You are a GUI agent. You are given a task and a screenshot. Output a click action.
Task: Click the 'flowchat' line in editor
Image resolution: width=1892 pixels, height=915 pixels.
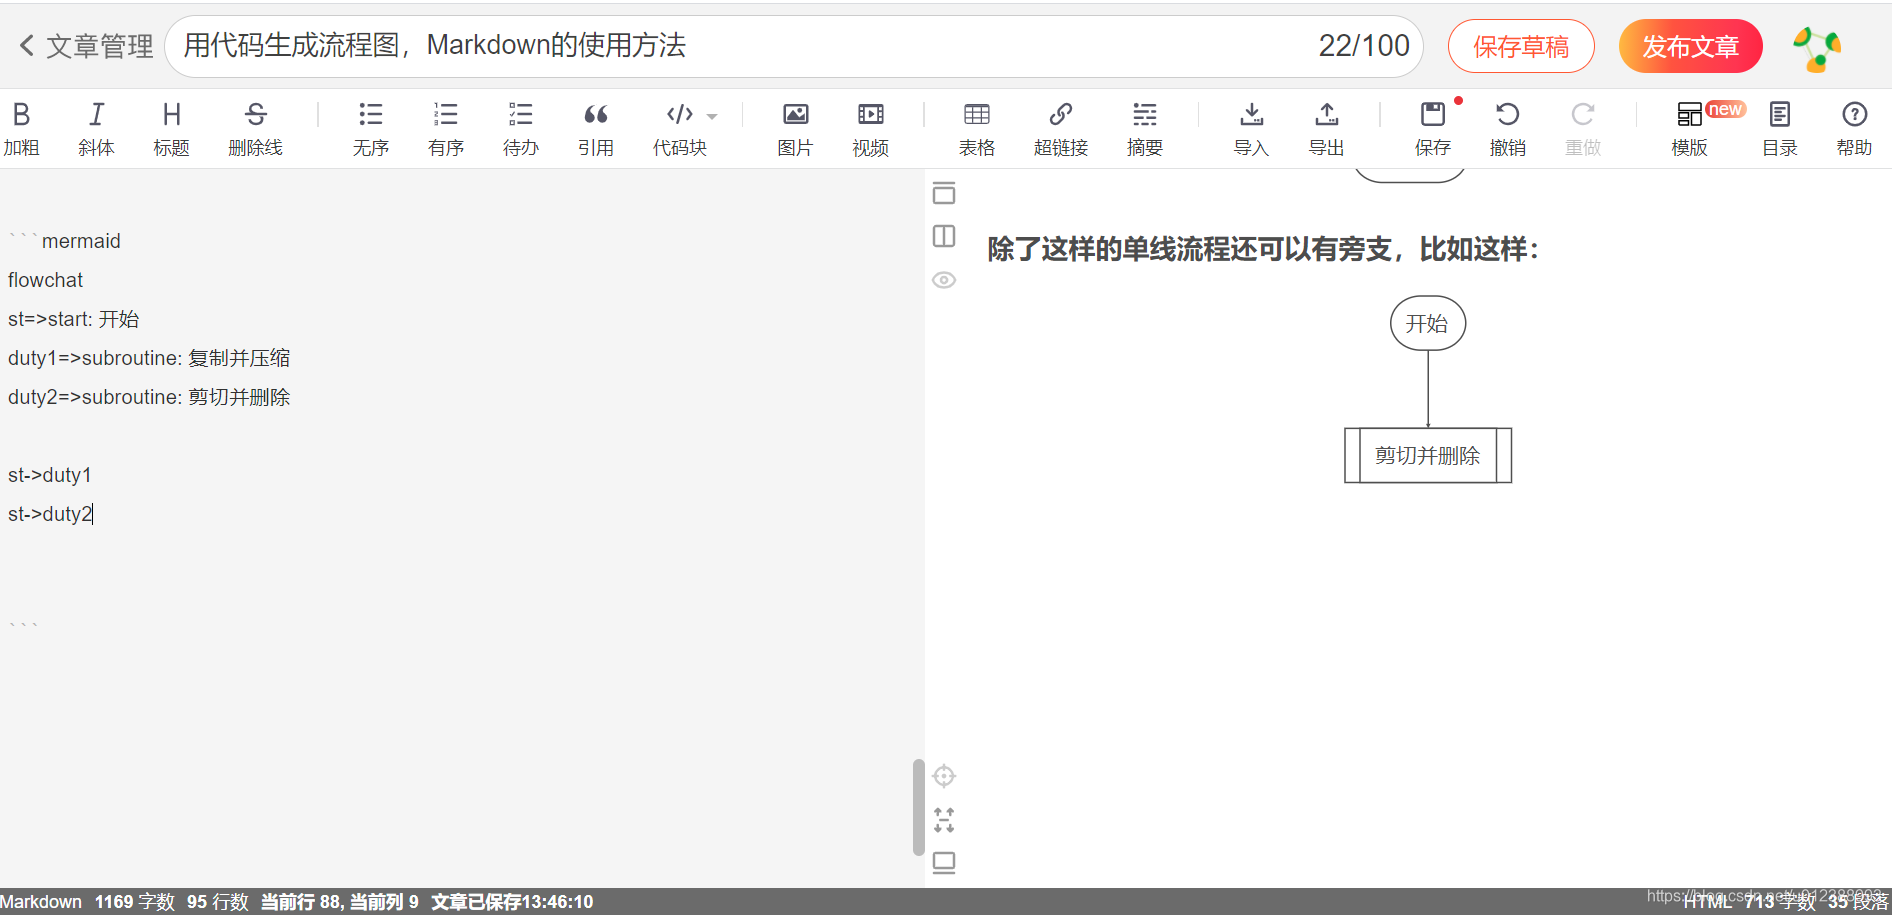tap(46, 280)
